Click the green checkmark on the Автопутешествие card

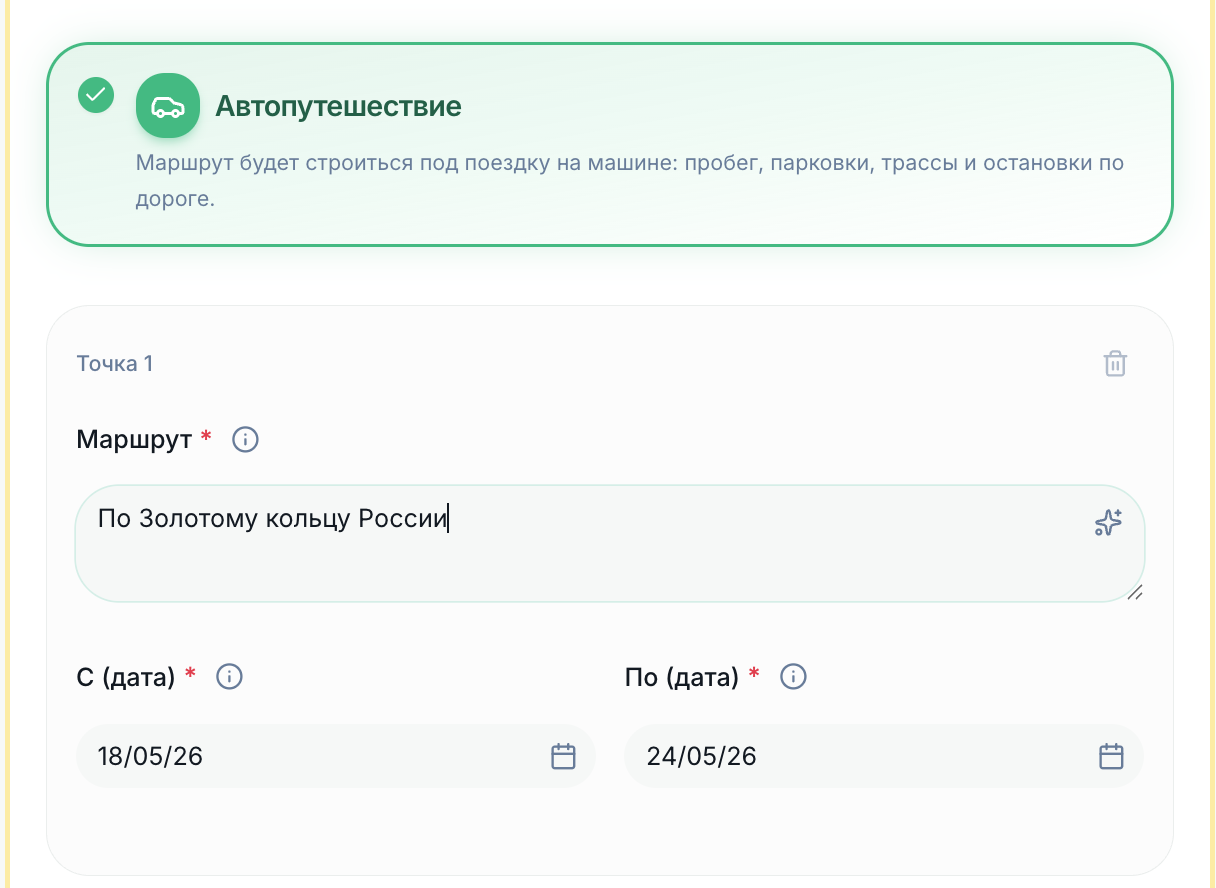point(96,95)
